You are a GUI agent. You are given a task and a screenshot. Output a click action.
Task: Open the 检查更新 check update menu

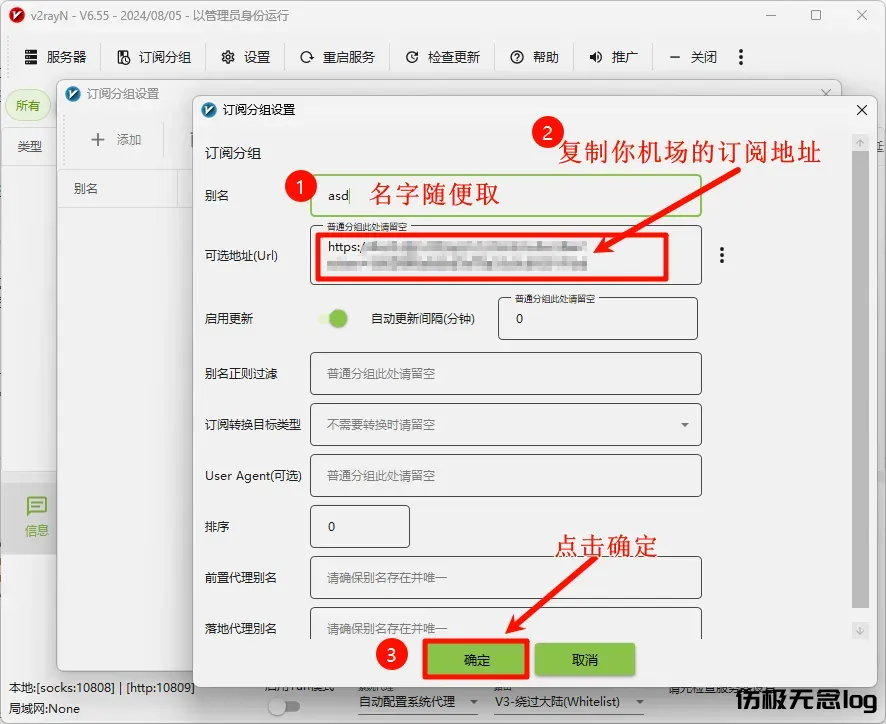click(x=443, y=57)
